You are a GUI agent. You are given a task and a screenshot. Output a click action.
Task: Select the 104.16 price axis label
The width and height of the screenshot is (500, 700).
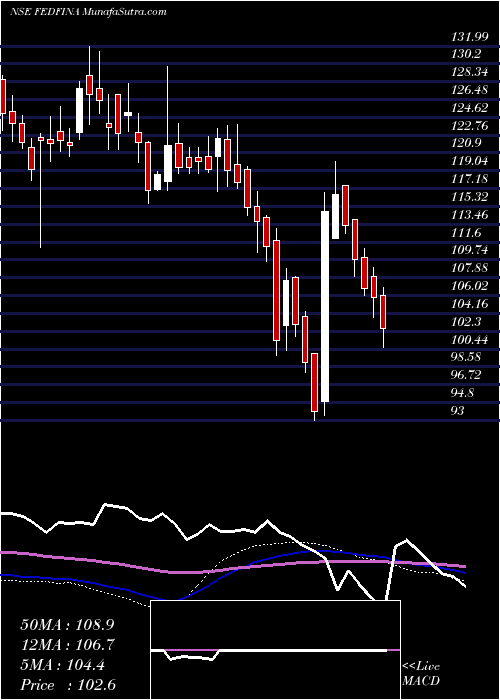point(471,304)
